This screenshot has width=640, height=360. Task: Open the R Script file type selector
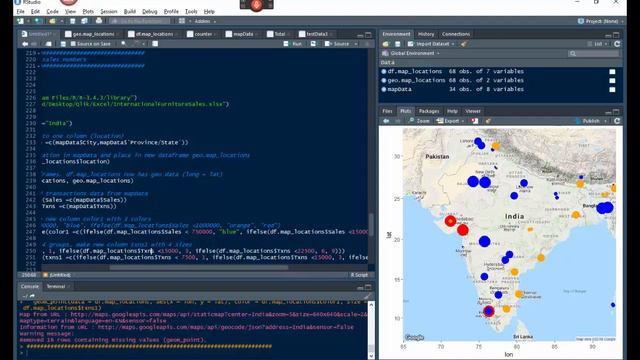pos(360,275)
